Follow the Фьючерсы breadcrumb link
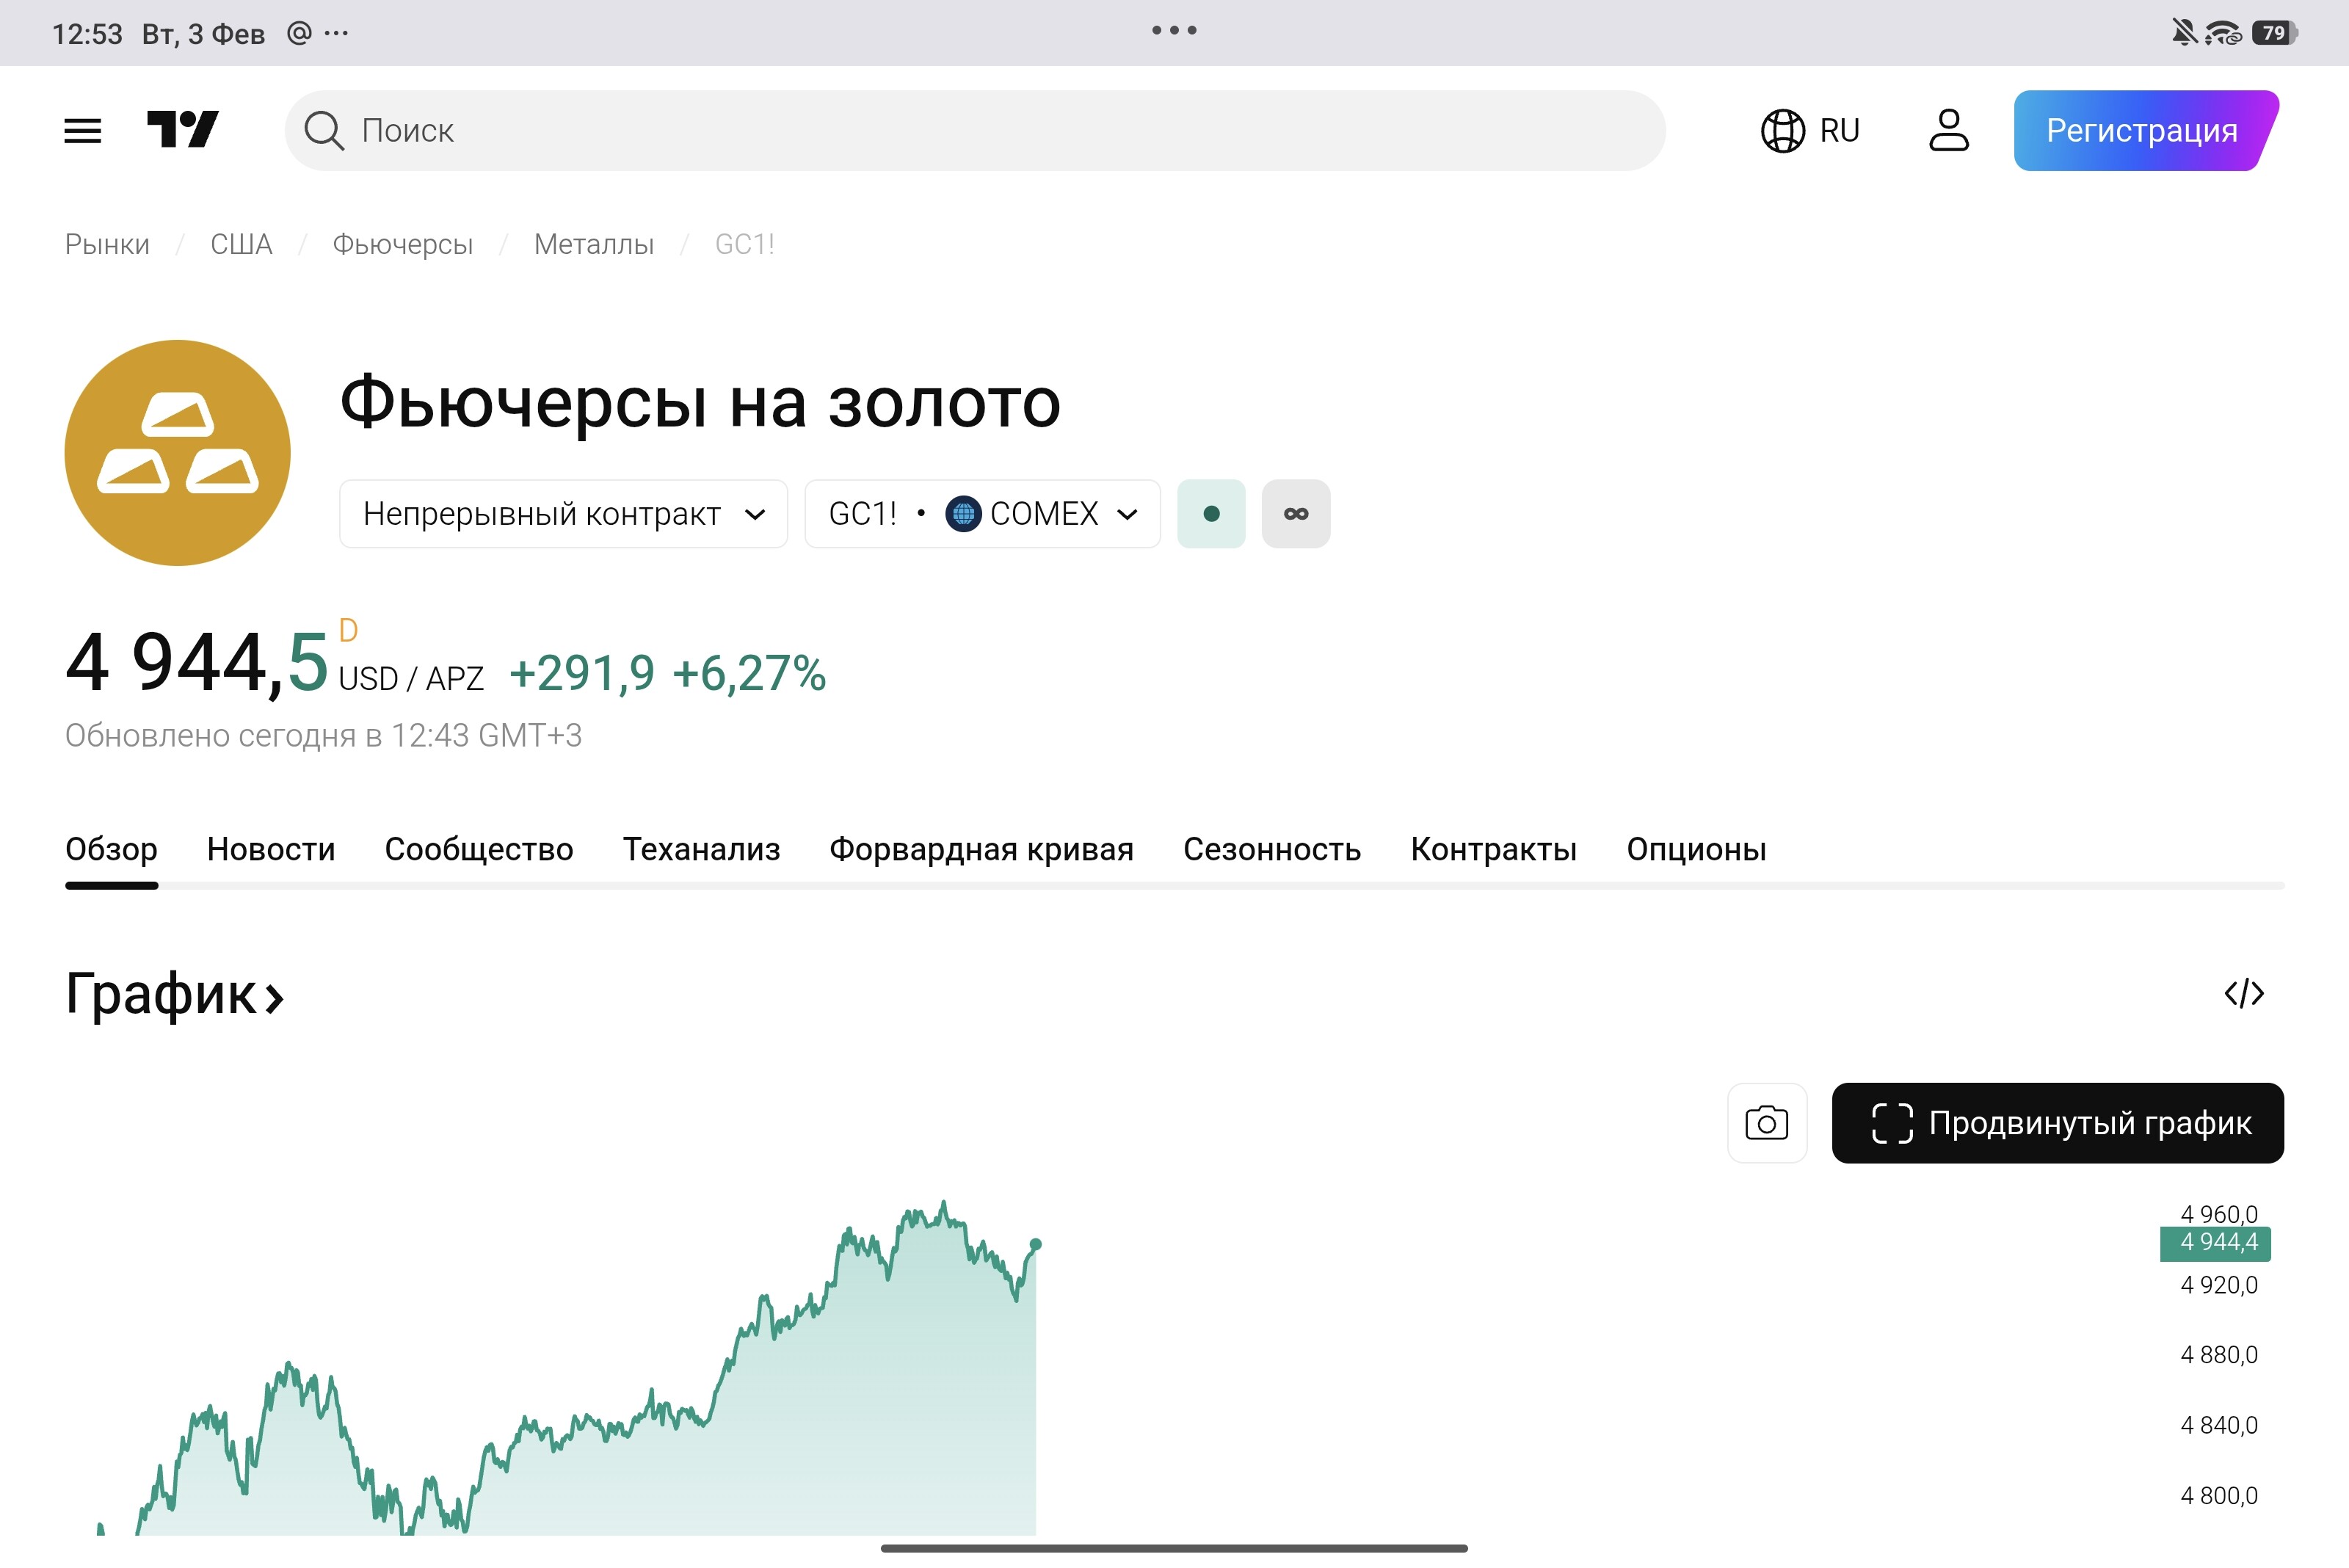 pyautogui.click(x=404, y=243)
